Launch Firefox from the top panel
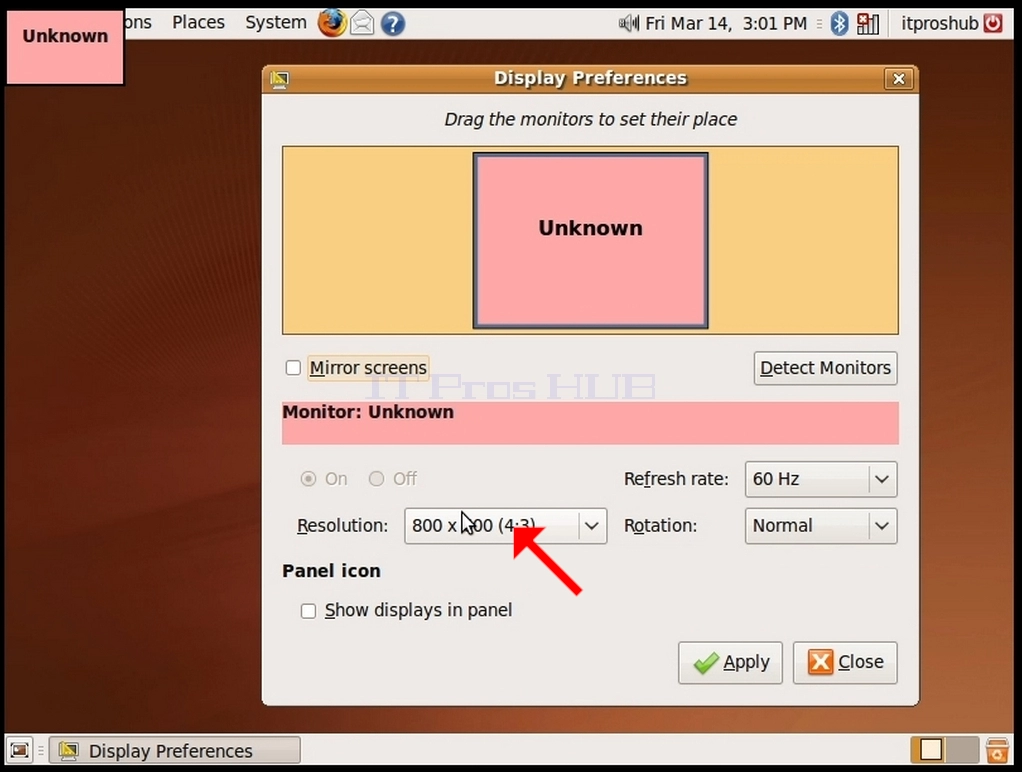Viewport: 1022px width, 772px height. [x=332, y=23]
